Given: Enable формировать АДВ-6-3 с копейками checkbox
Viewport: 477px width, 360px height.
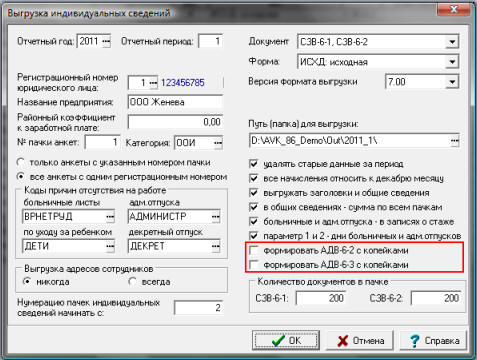Looking at the screenshot, I should click(254, 265).
